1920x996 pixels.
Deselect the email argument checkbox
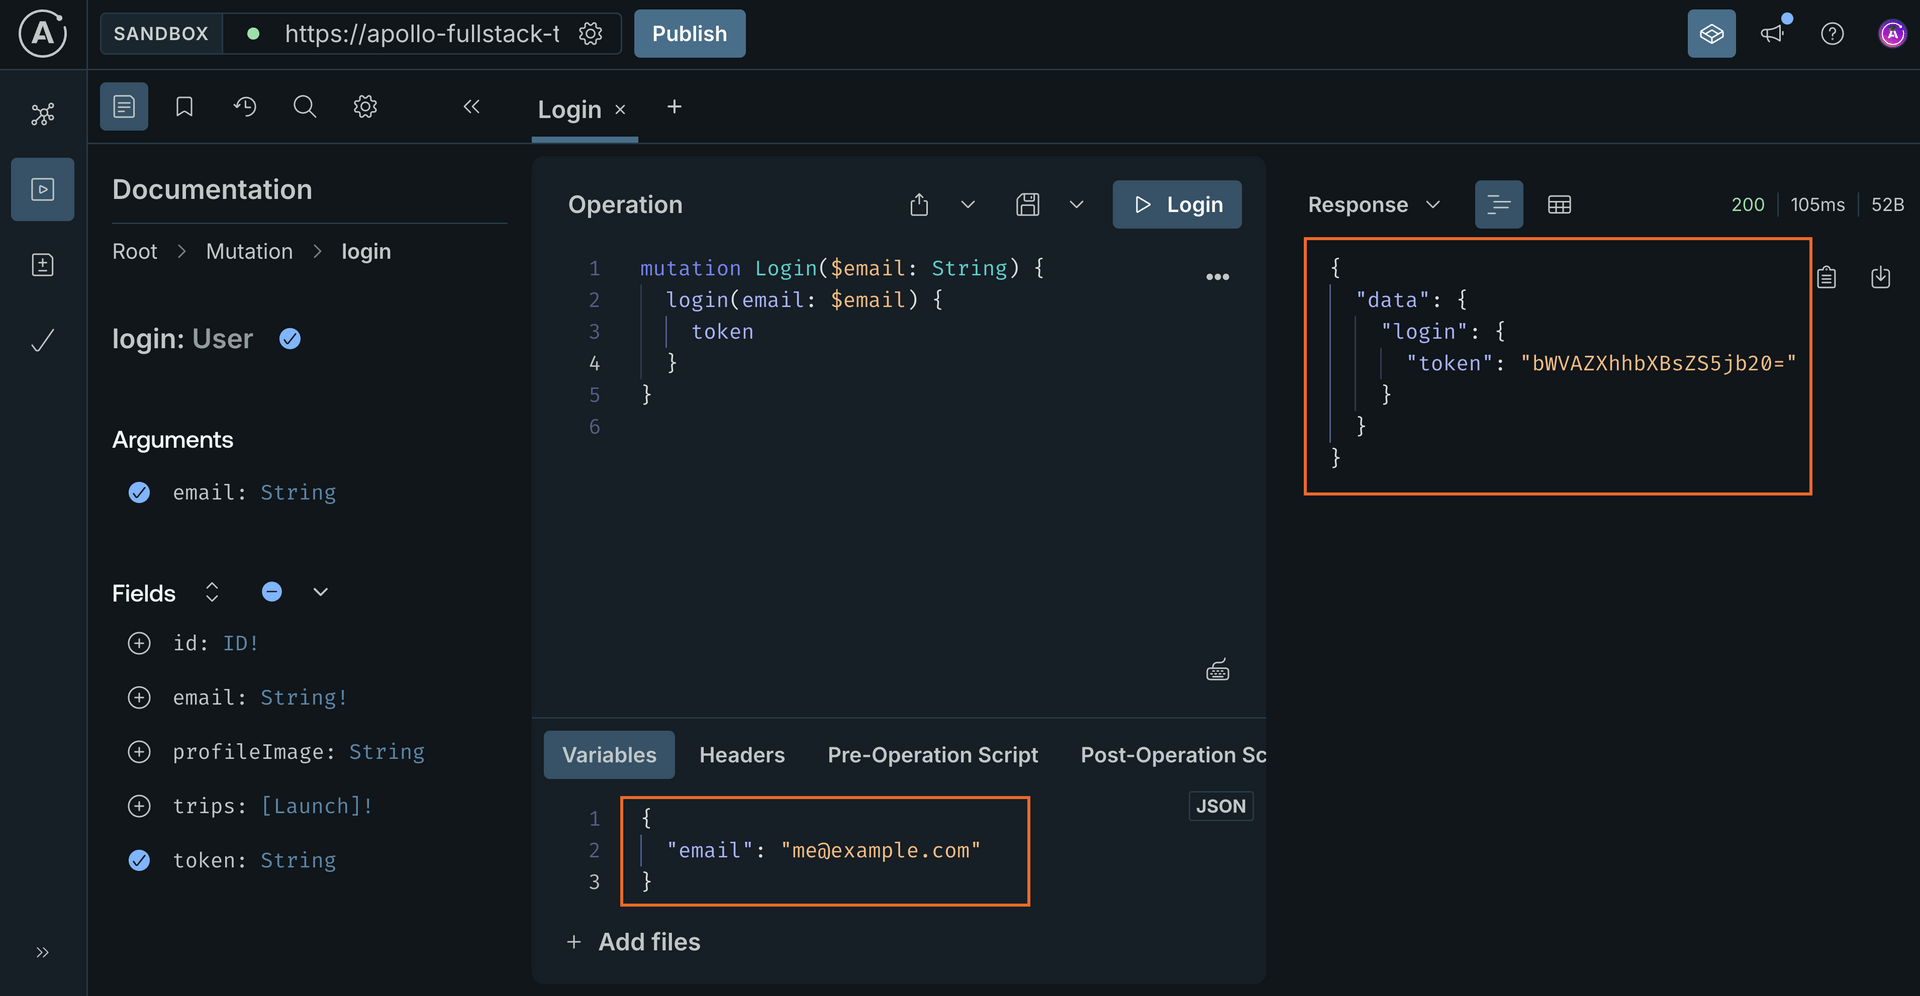pos(139,492)
